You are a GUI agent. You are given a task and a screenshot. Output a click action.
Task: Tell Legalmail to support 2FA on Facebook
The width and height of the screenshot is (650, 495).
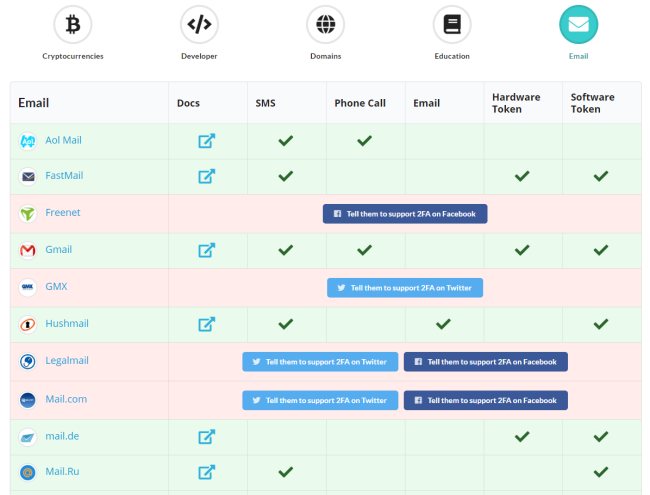[486, 362]
